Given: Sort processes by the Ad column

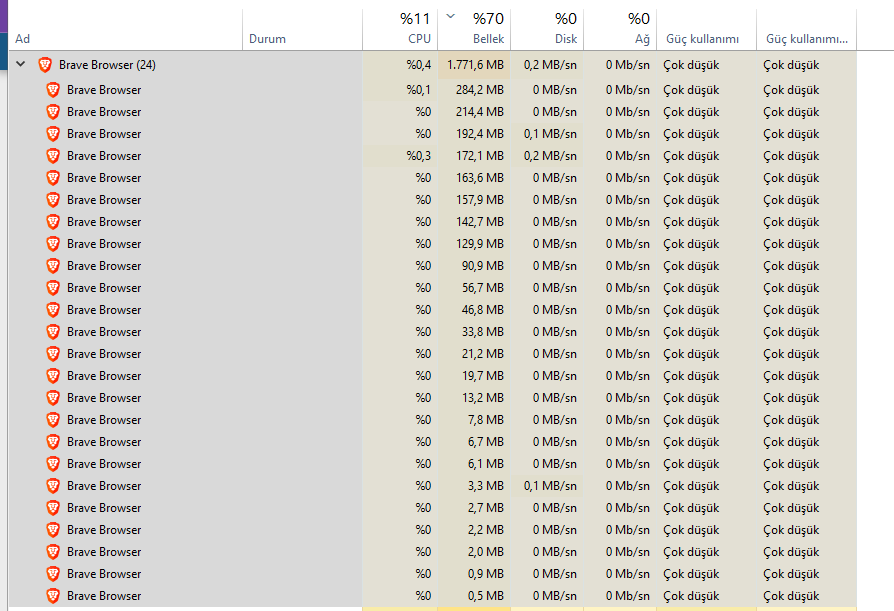Looking at the screenshot, I should pos(125,30).
